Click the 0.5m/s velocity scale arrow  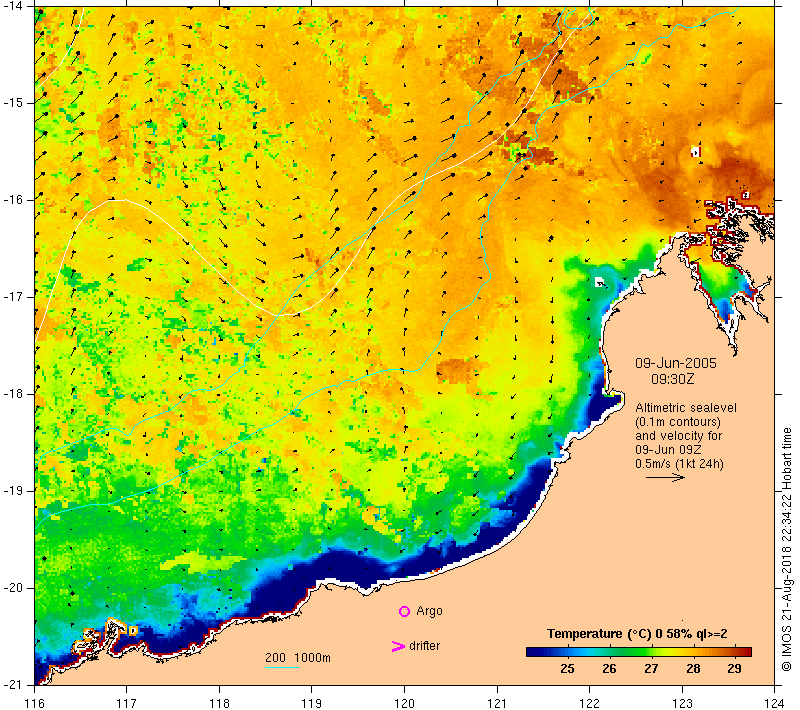pos(665,478)
